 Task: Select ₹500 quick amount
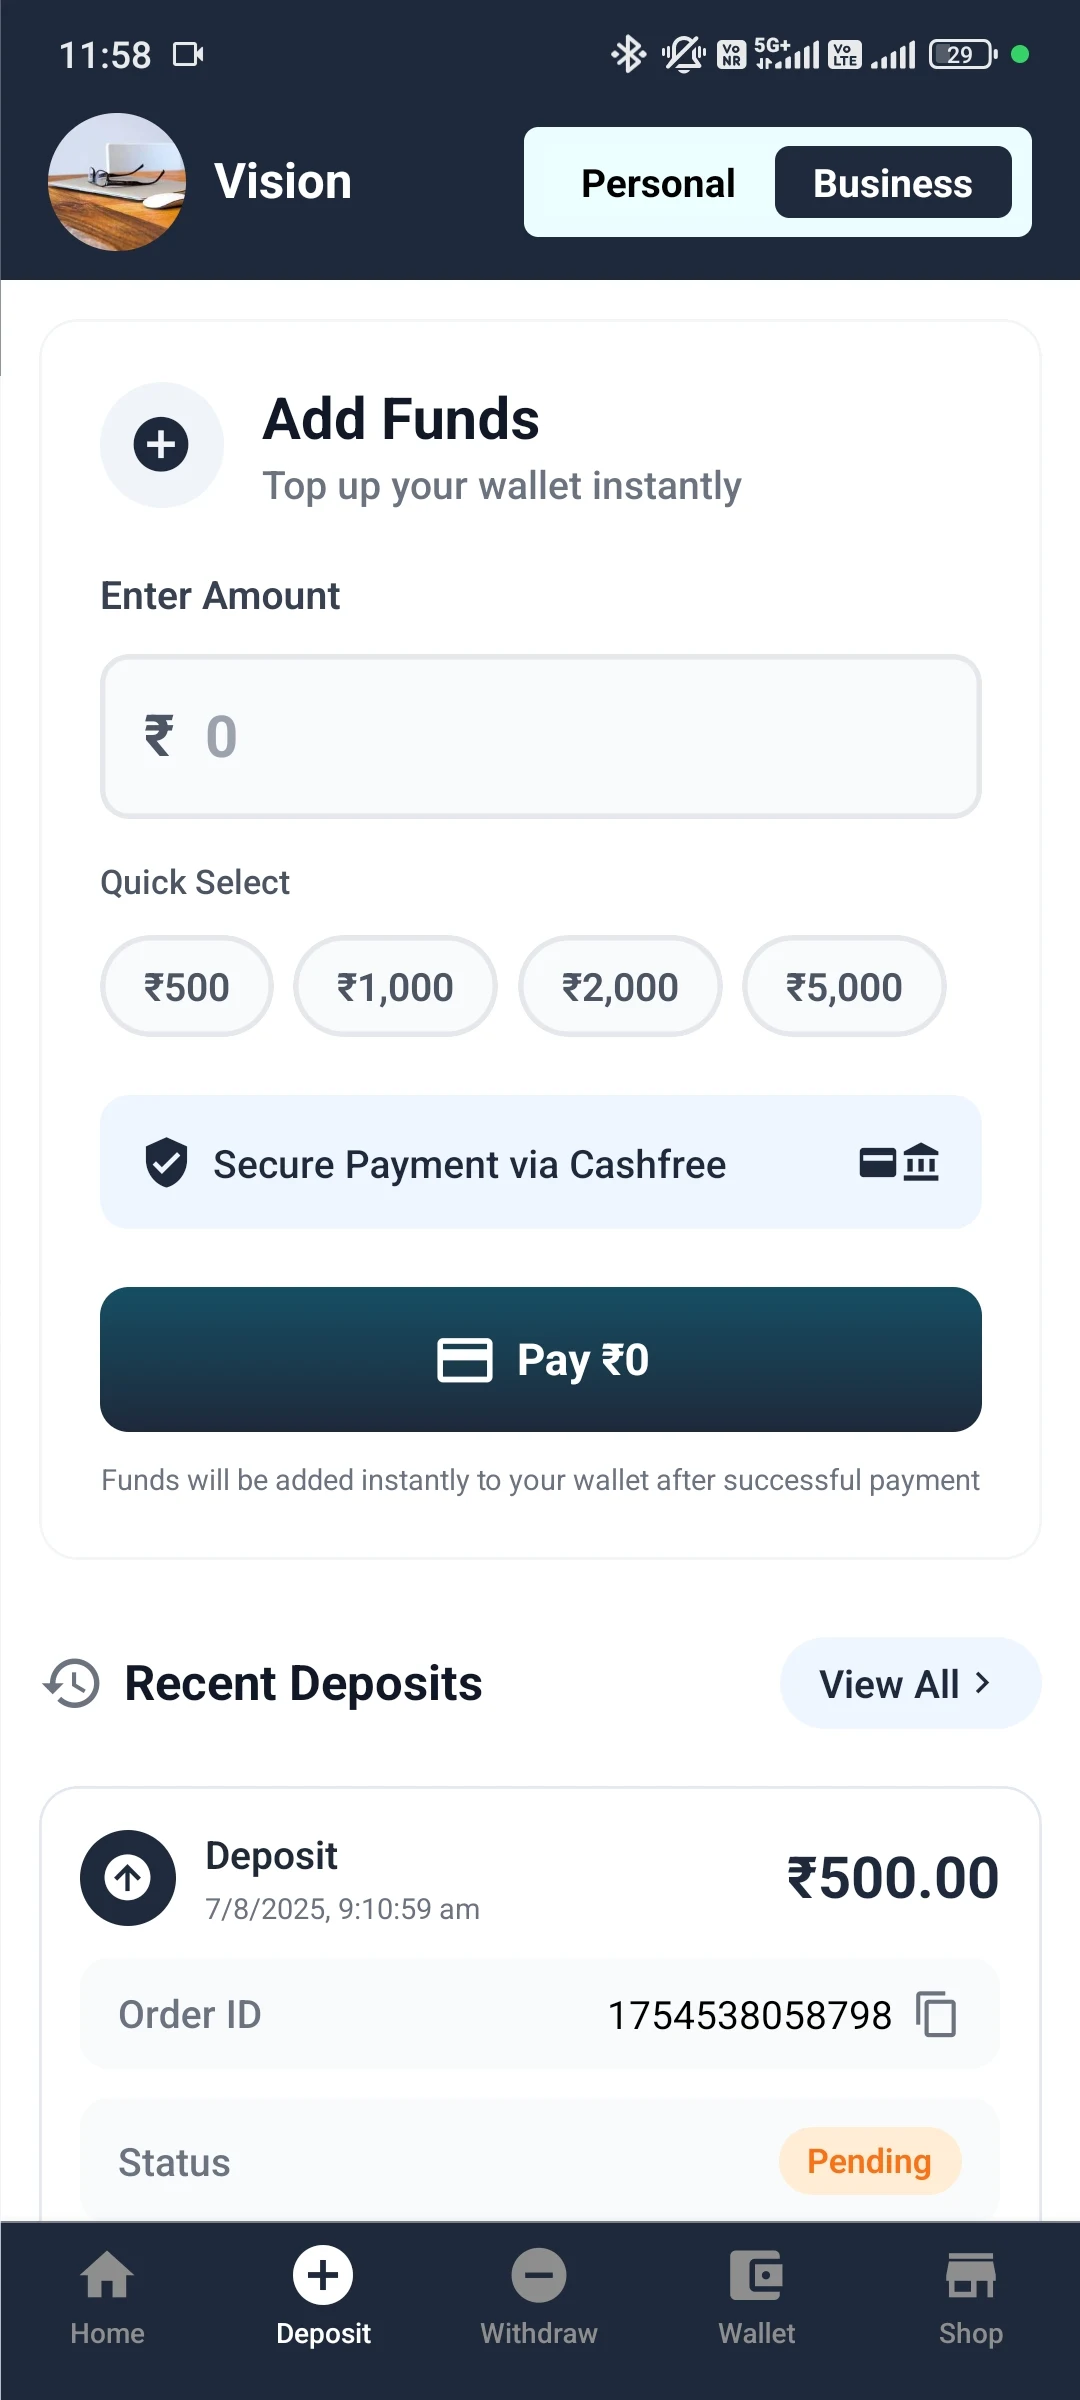(187, 987)
